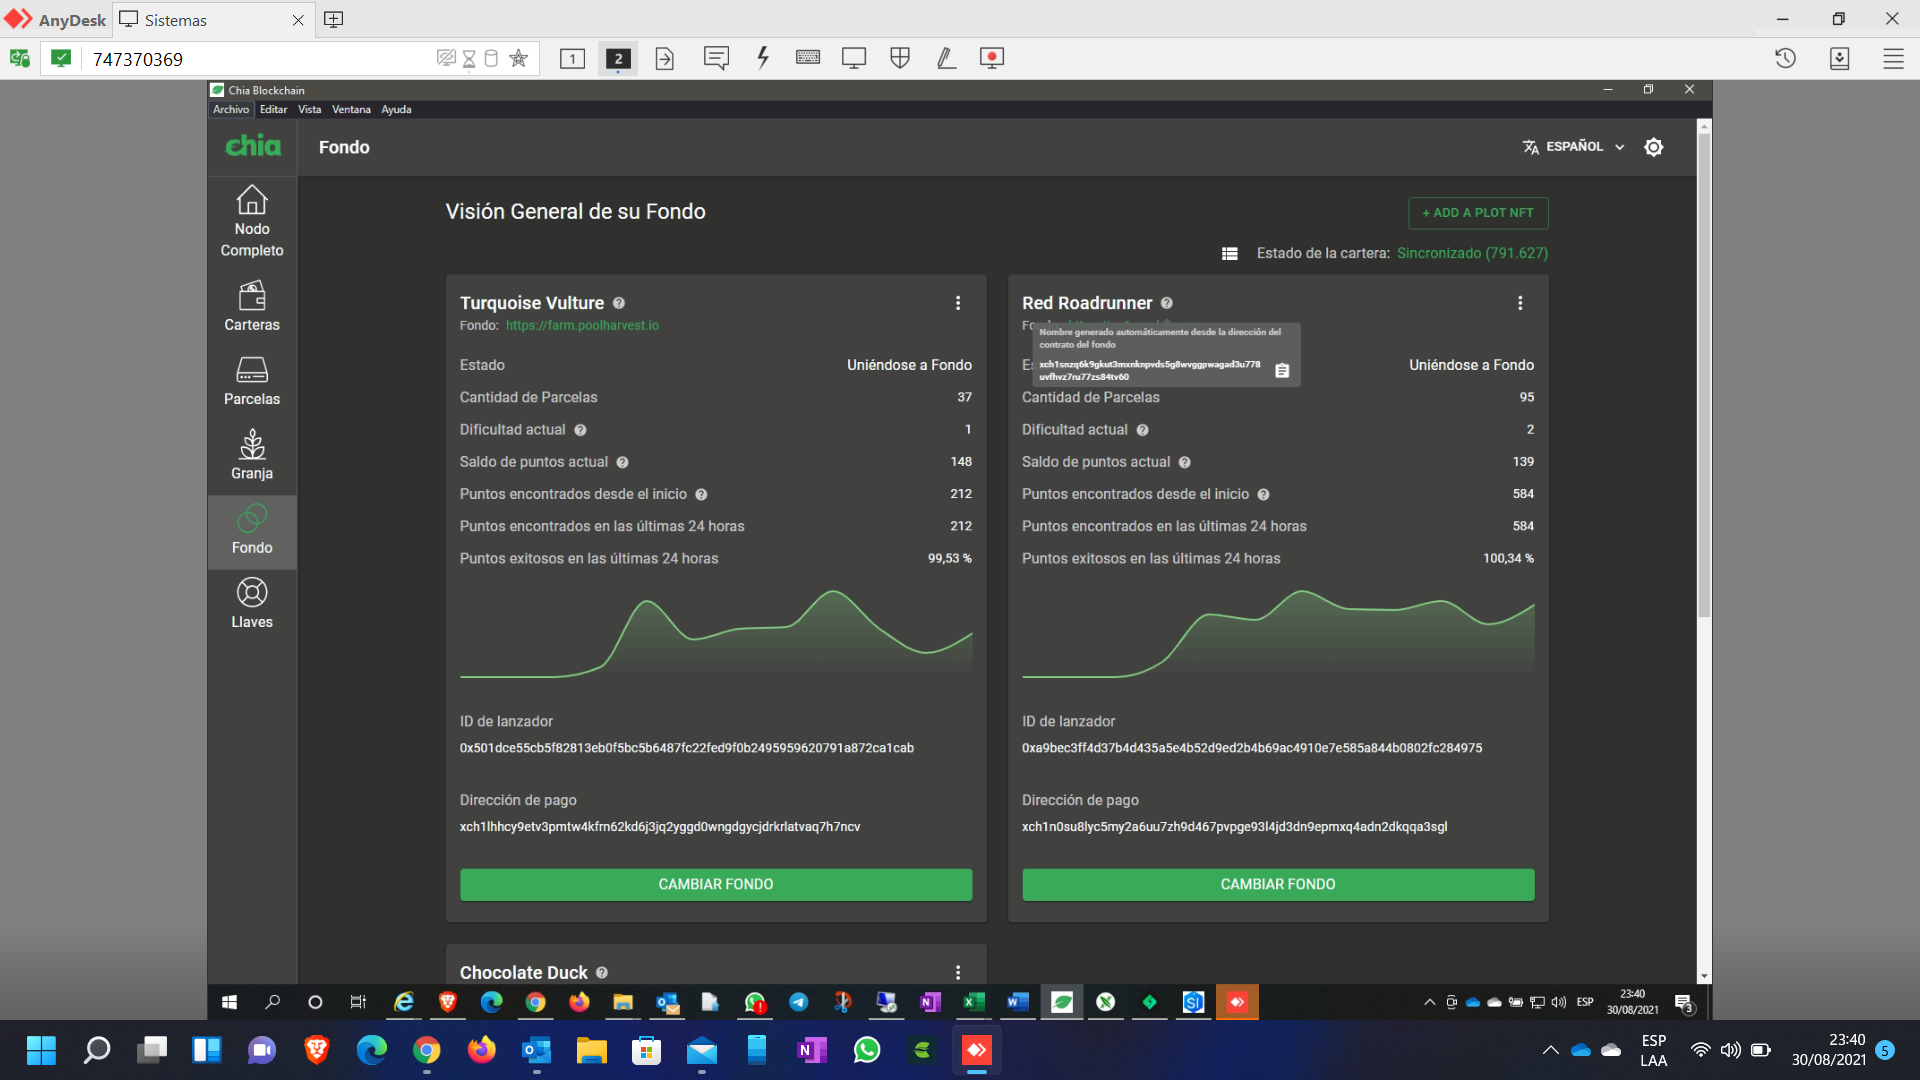The width and height of the screenshot is (1920, 1080).
Task: Activate AnyDesk whiteboard pen icon
Action: click(x=946, y=58)
